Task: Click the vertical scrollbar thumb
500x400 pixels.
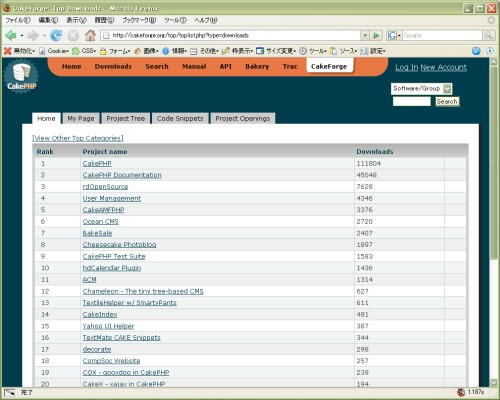Action: (494, 163)
